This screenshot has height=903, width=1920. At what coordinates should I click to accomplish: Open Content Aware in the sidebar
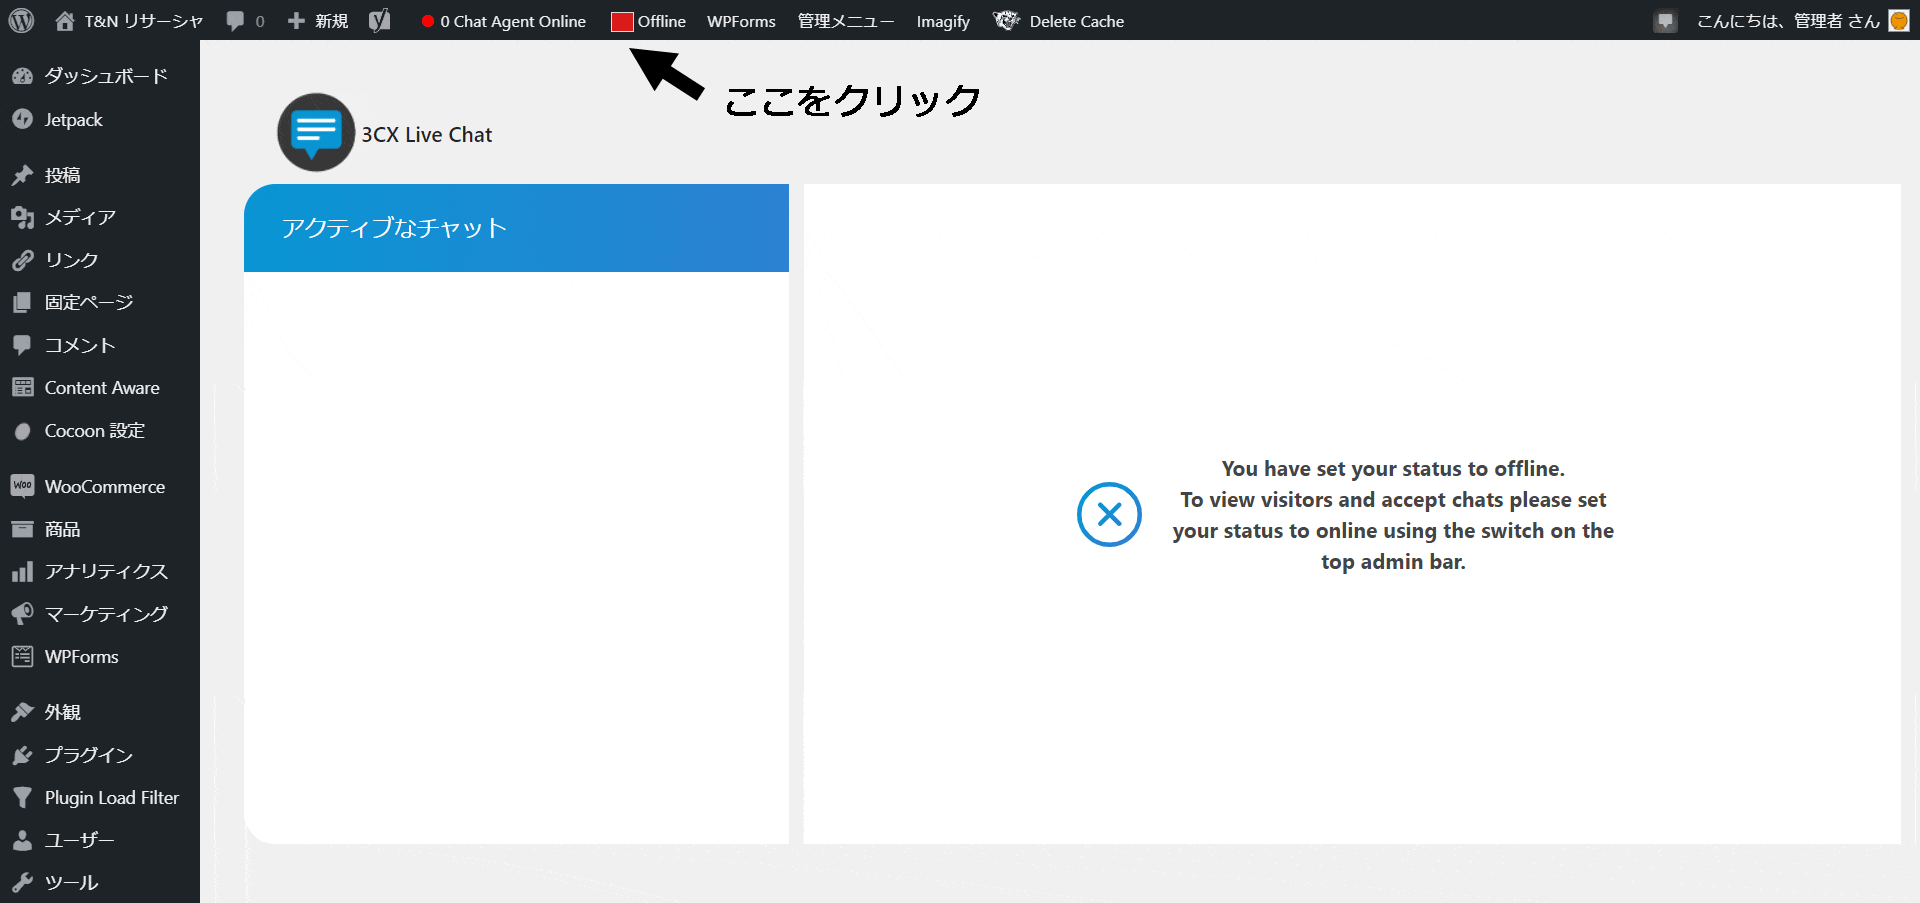pyautogui.click(x=100, y=387)
